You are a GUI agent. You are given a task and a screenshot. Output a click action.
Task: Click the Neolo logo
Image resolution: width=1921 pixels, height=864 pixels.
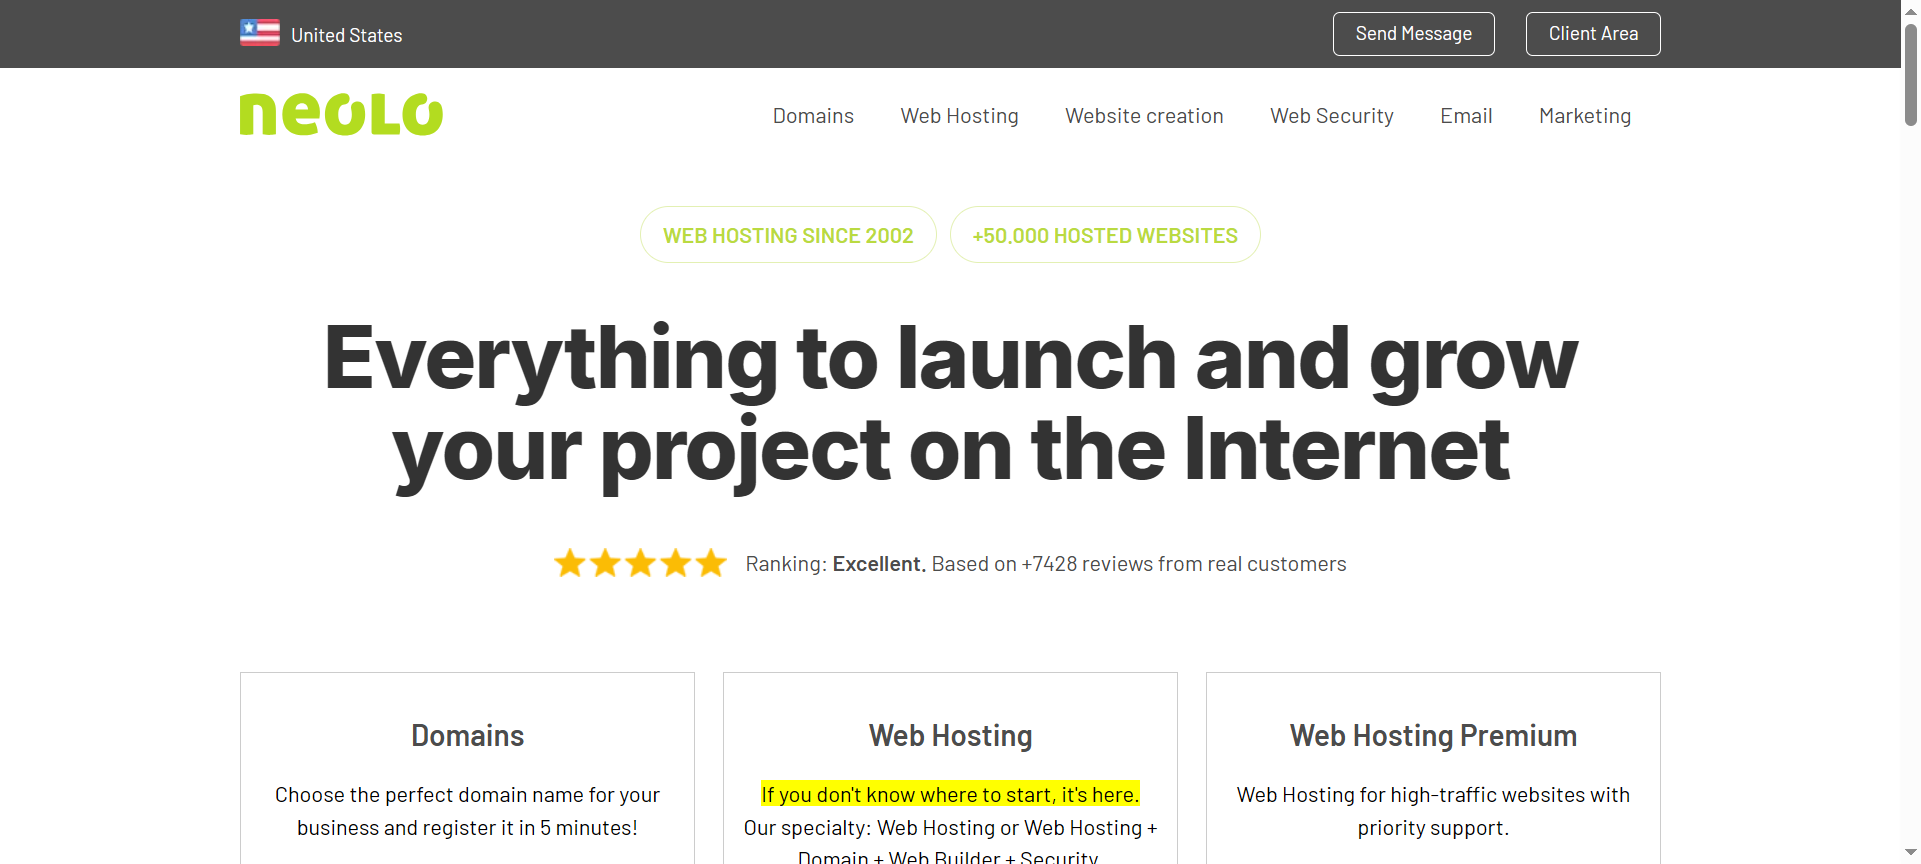(341, 115)
